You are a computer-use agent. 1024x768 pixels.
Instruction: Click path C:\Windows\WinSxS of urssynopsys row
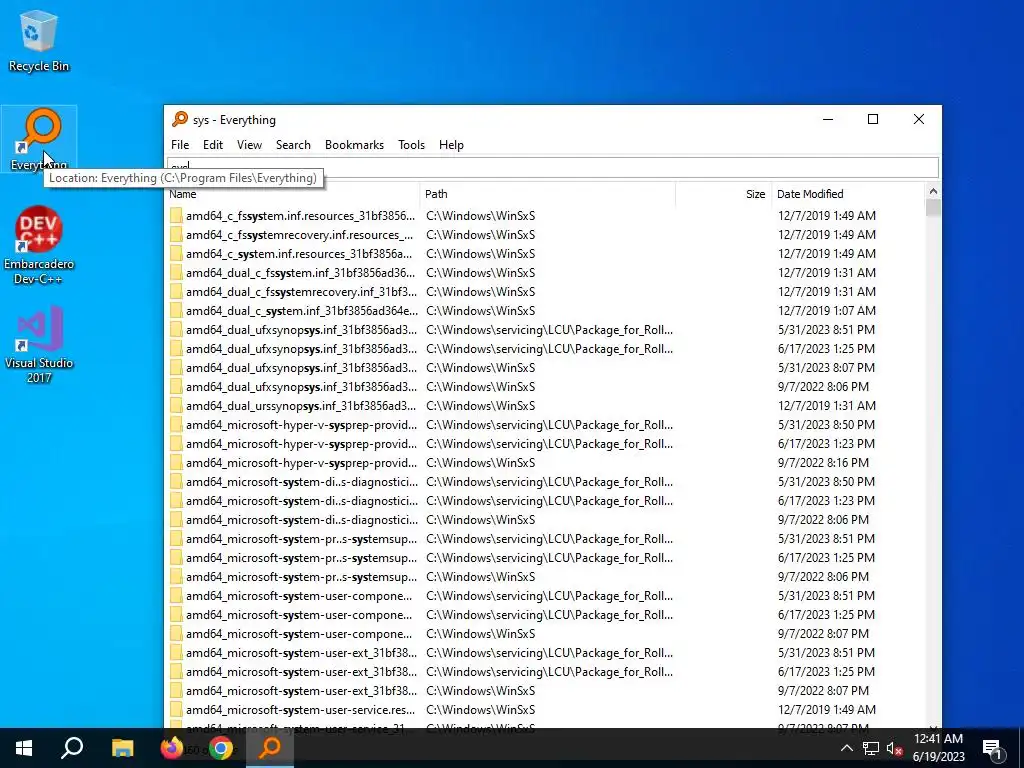pyautogui.click(x=481, y=406)
